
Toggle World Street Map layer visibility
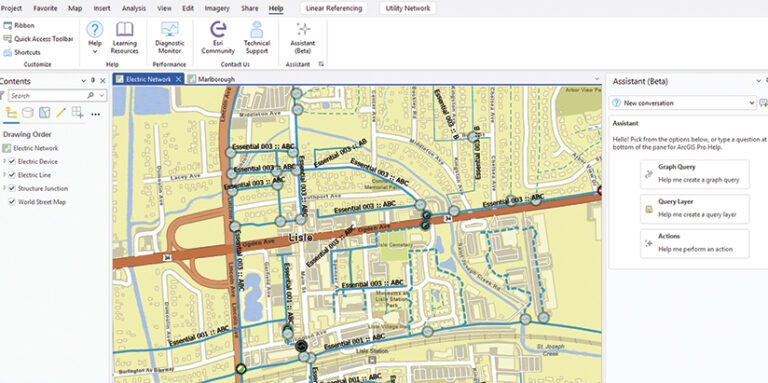click(x=12, y=202)
